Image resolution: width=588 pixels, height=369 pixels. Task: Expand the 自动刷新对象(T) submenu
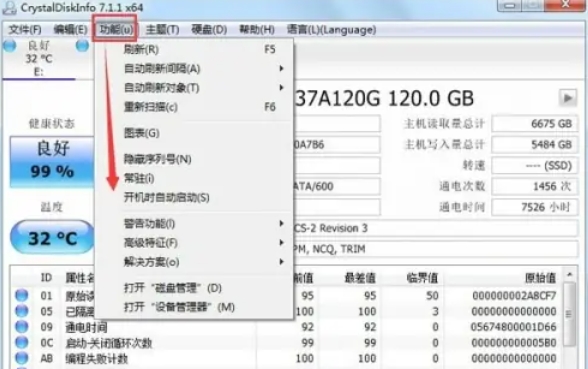194,88
